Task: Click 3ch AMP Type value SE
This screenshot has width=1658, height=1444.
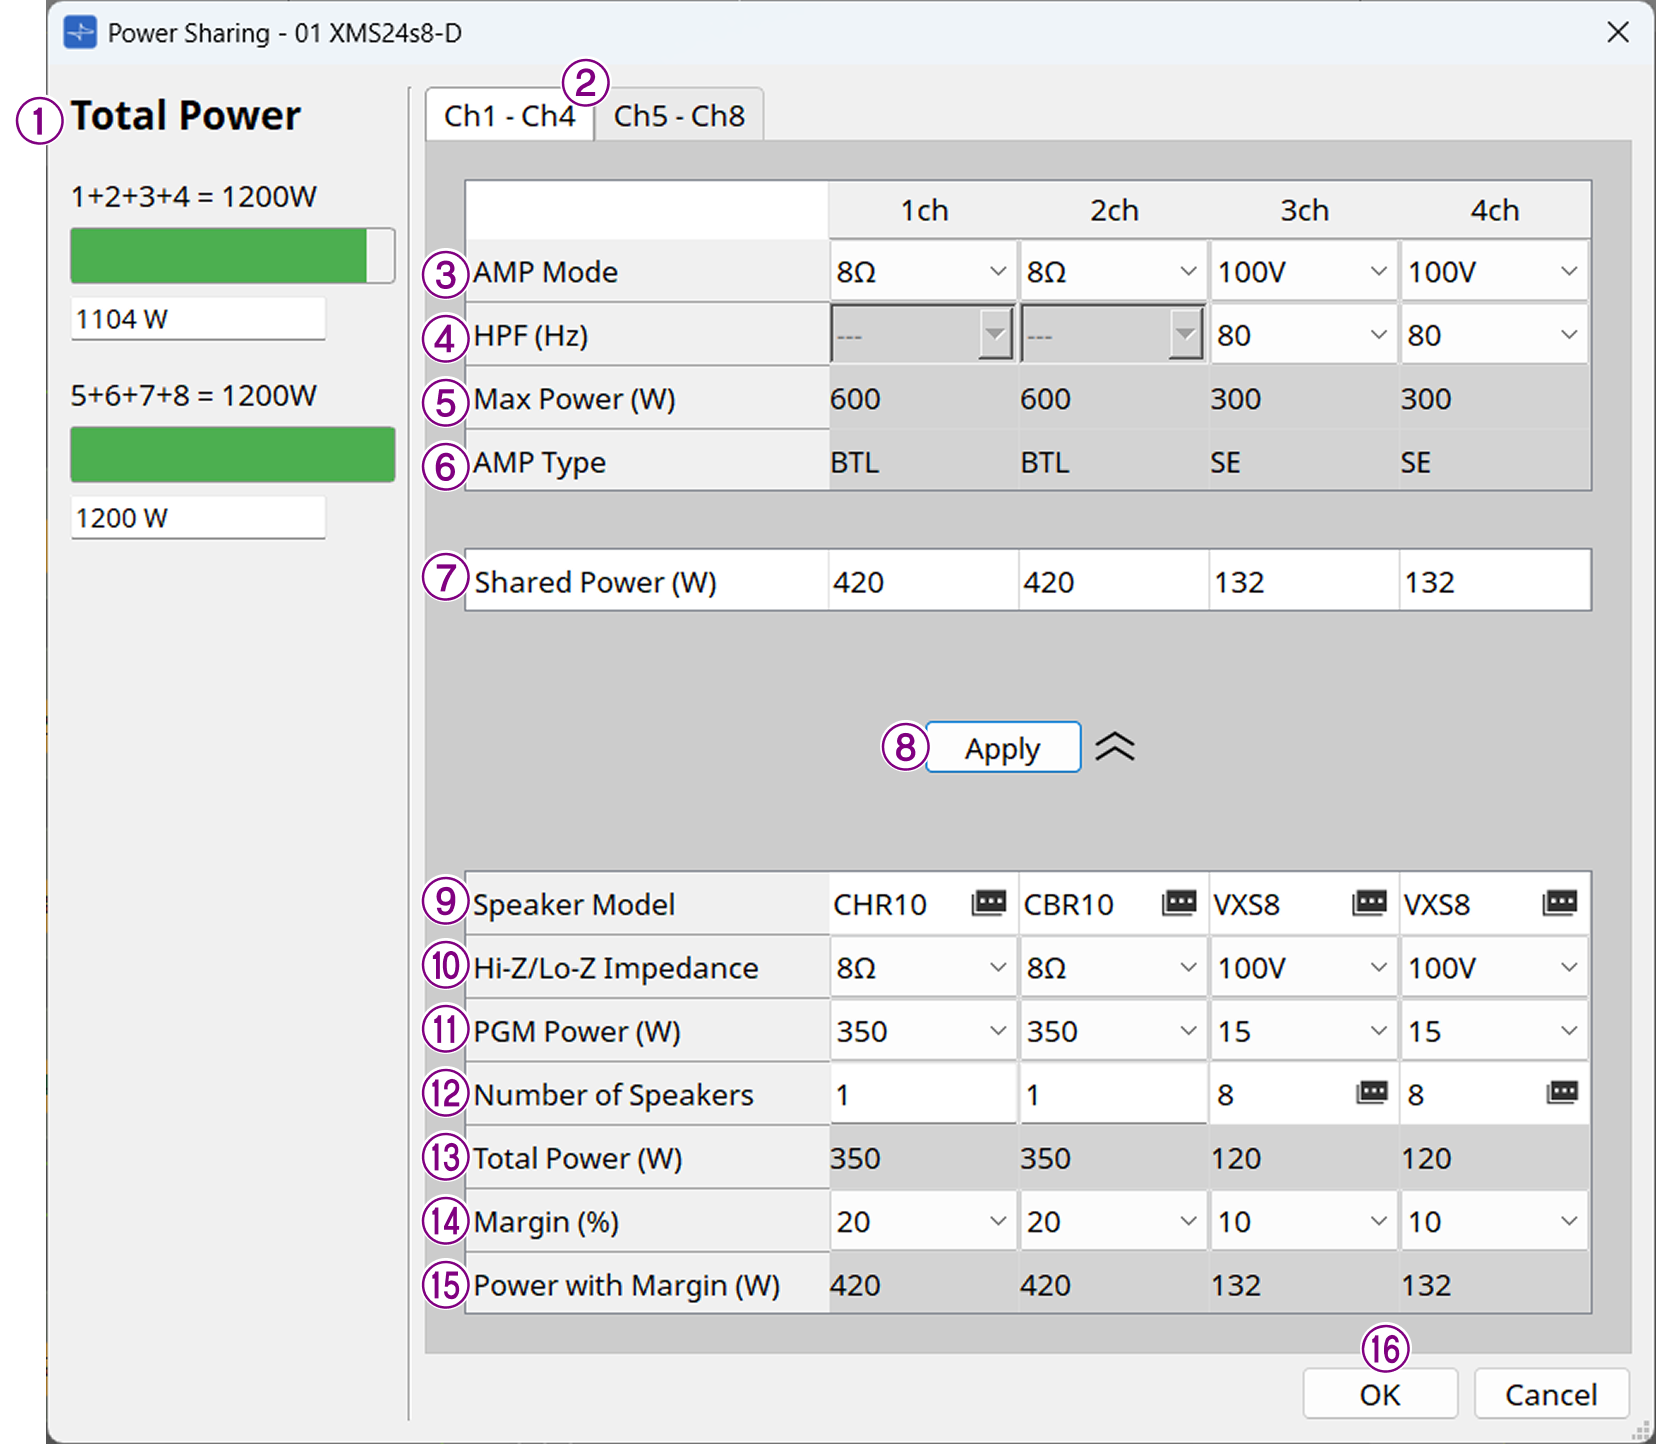Action: tap(1225, 462)
